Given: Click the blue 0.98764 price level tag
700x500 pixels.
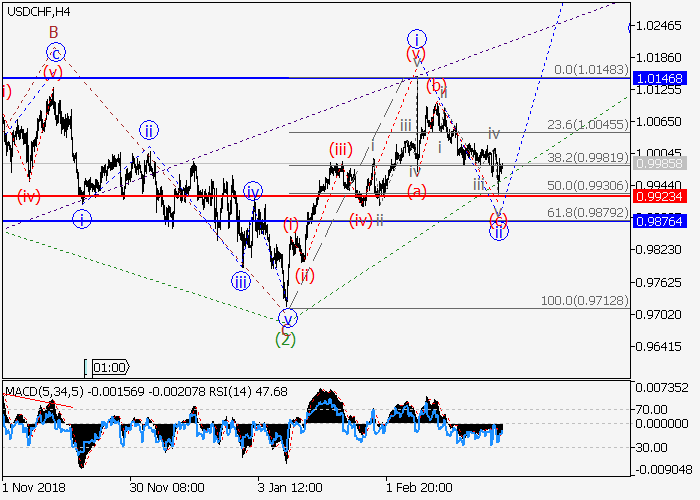Looking at the screenshot, I should point(658,221).
